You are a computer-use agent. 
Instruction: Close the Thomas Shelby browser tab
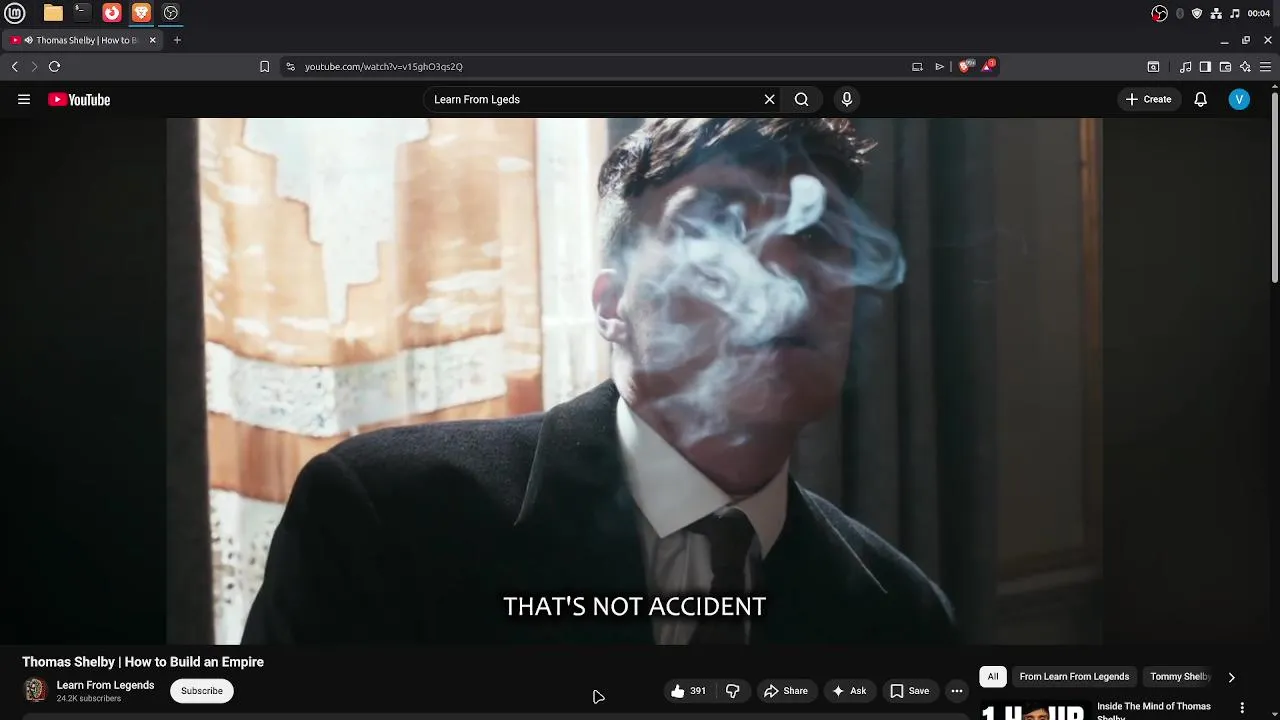point(152,40)
